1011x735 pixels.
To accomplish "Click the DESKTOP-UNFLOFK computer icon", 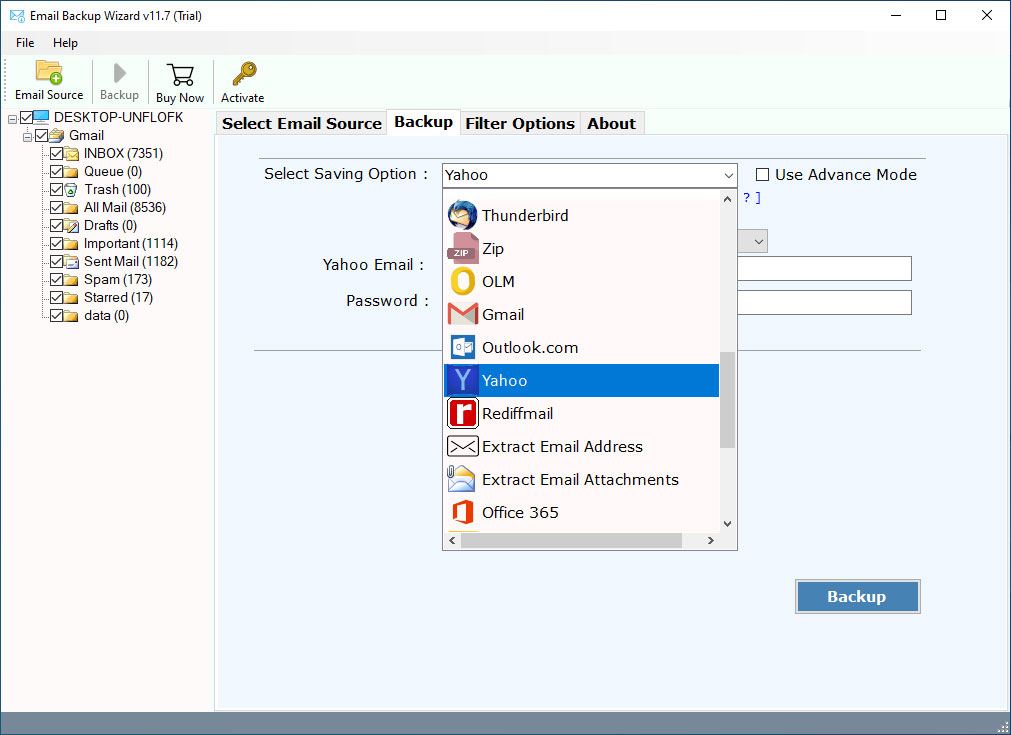I will [41, 117].
